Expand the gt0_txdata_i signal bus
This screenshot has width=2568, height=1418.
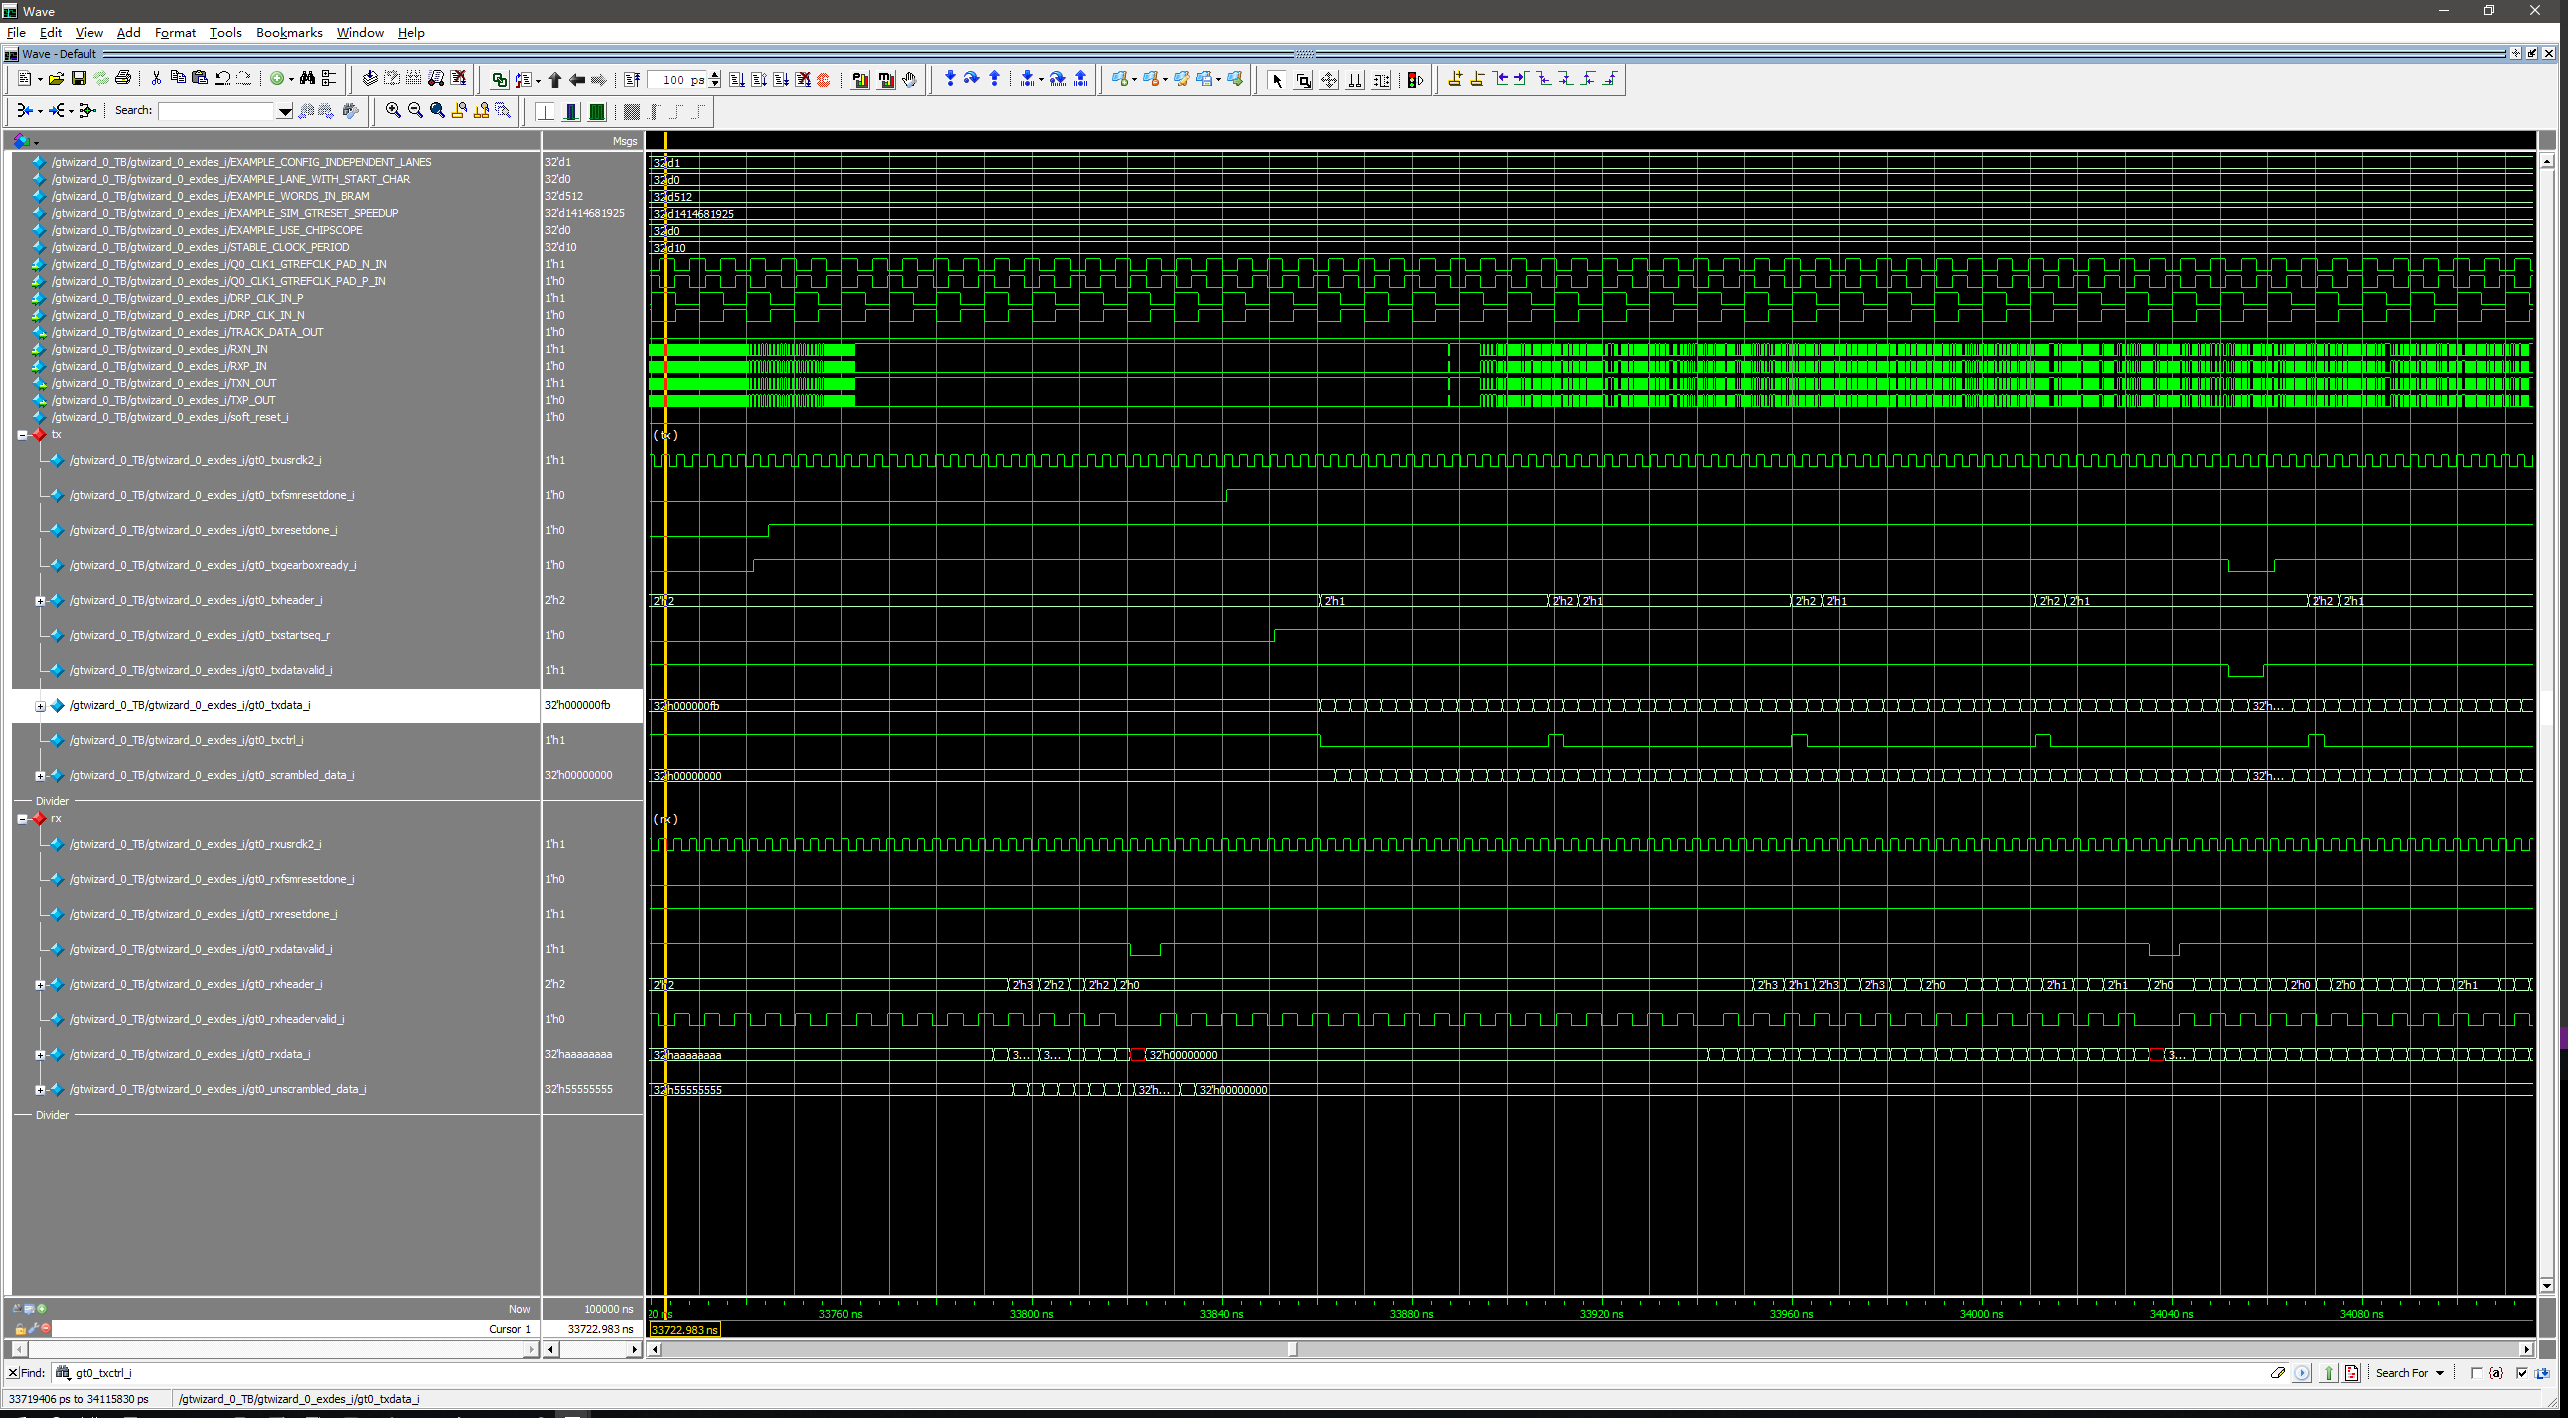(x=40, y=706)
